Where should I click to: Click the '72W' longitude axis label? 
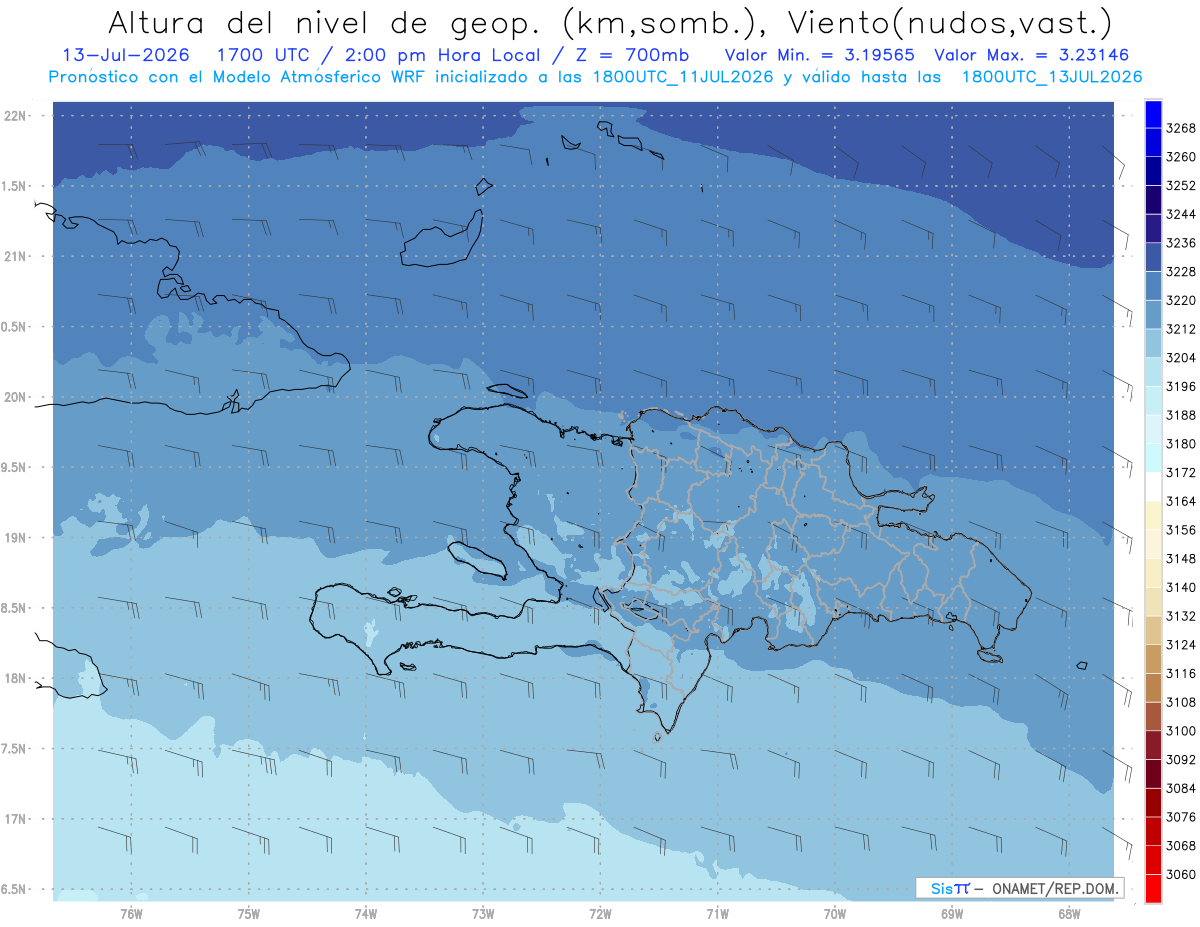click(600, 914)
